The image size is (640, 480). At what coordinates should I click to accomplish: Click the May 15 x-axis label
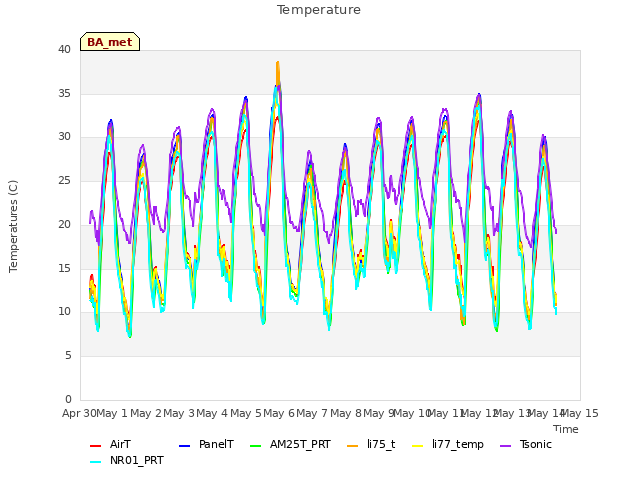coord(580,413)
